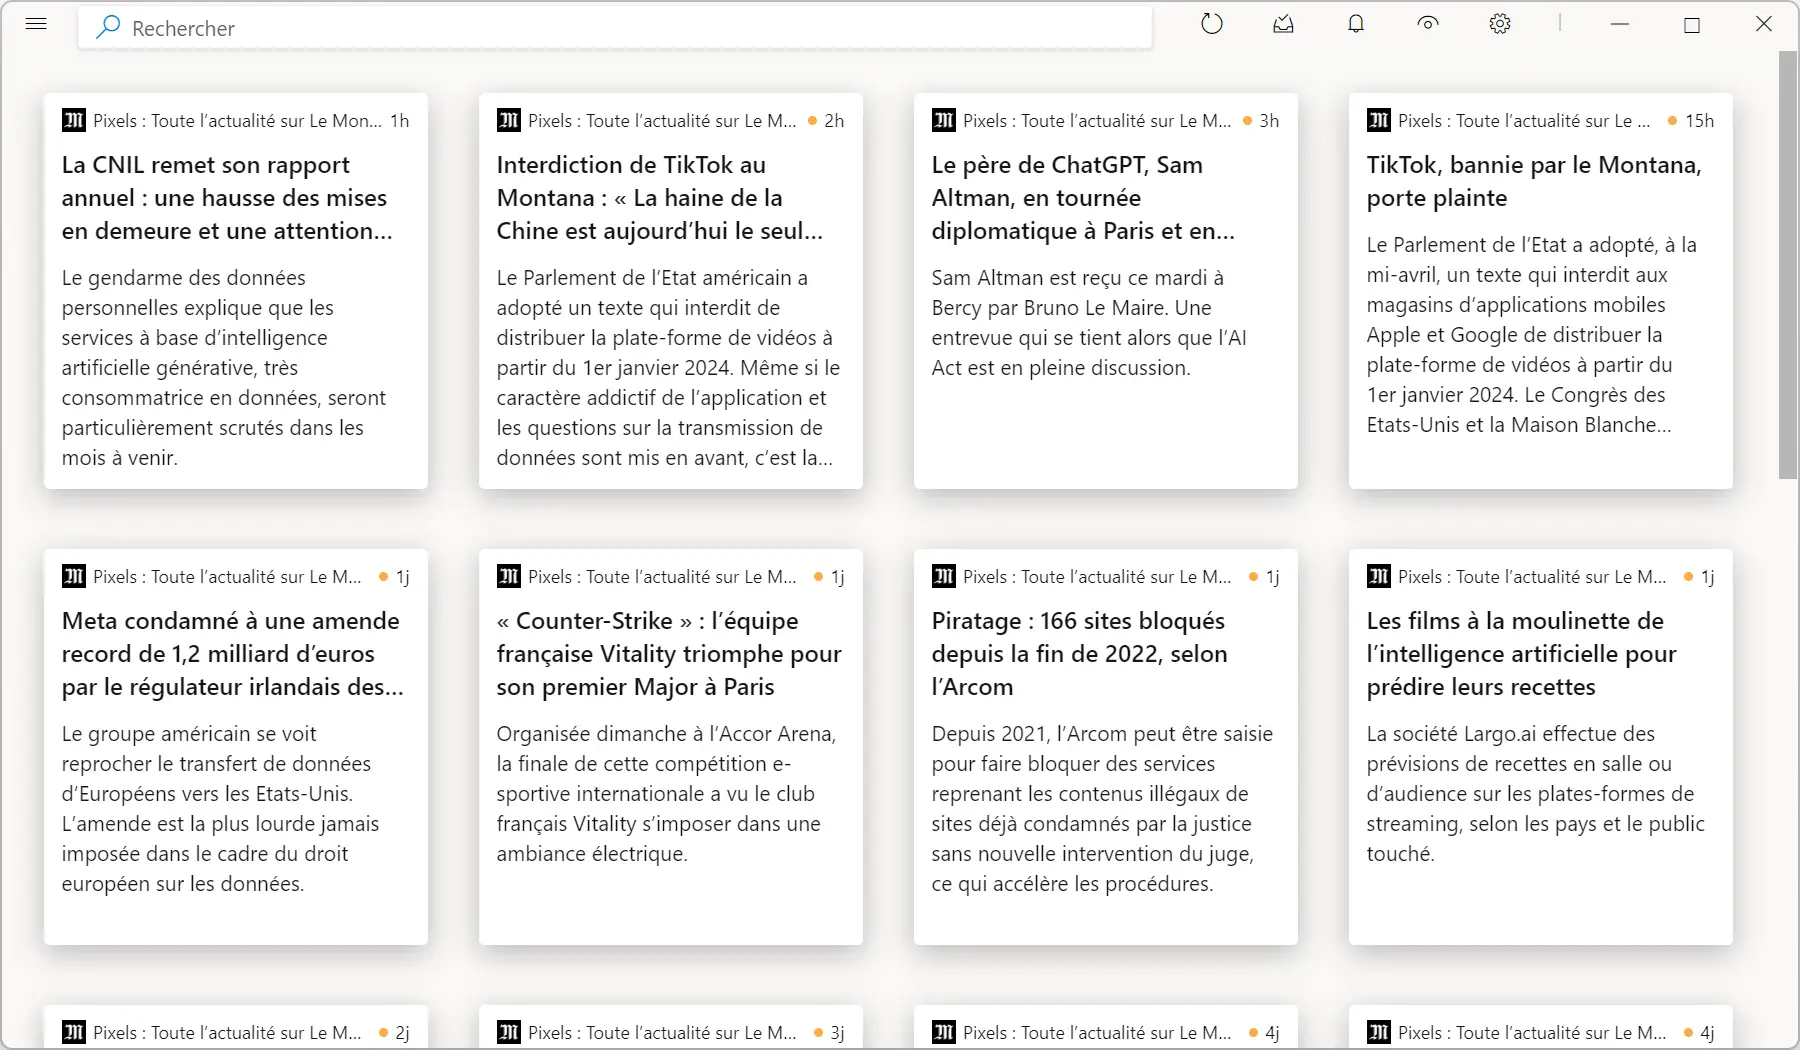1800x1050 pixels.
Task: Click the Rechercher search field
Action: (x=615, y=28)
